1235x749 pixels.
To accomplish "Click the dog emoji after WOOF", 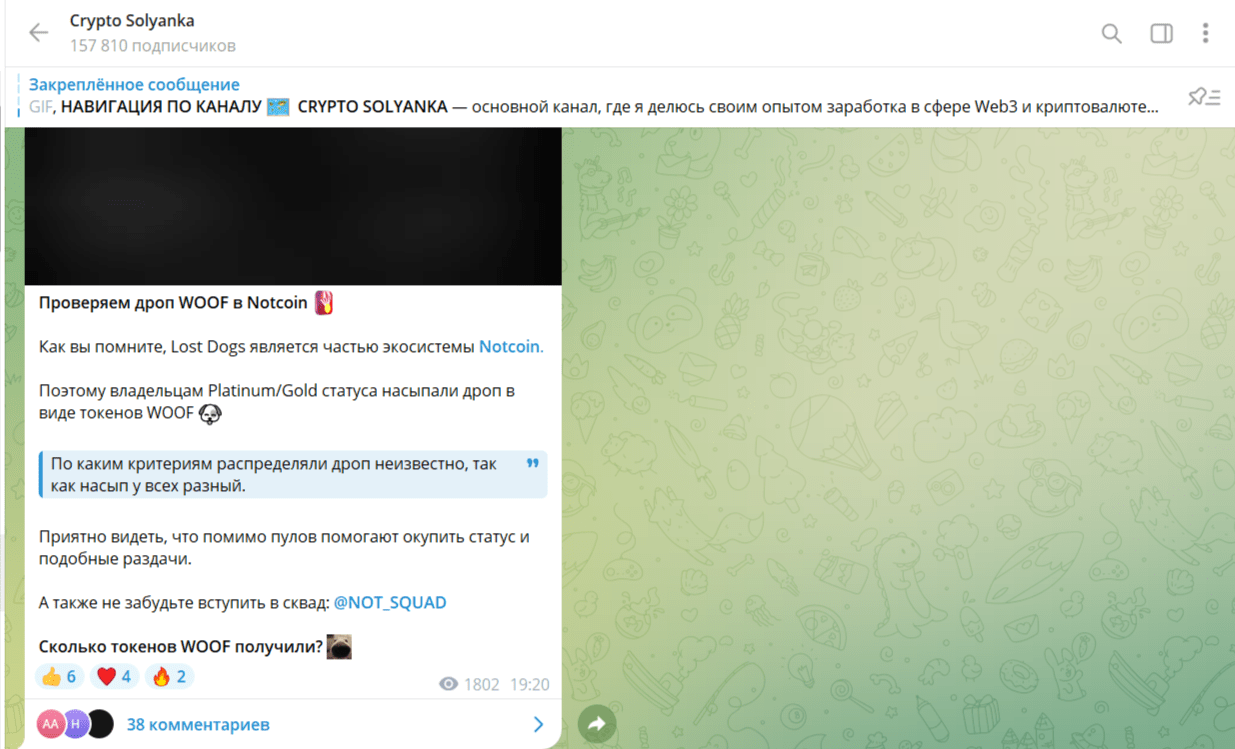I will tap(210, 413).
